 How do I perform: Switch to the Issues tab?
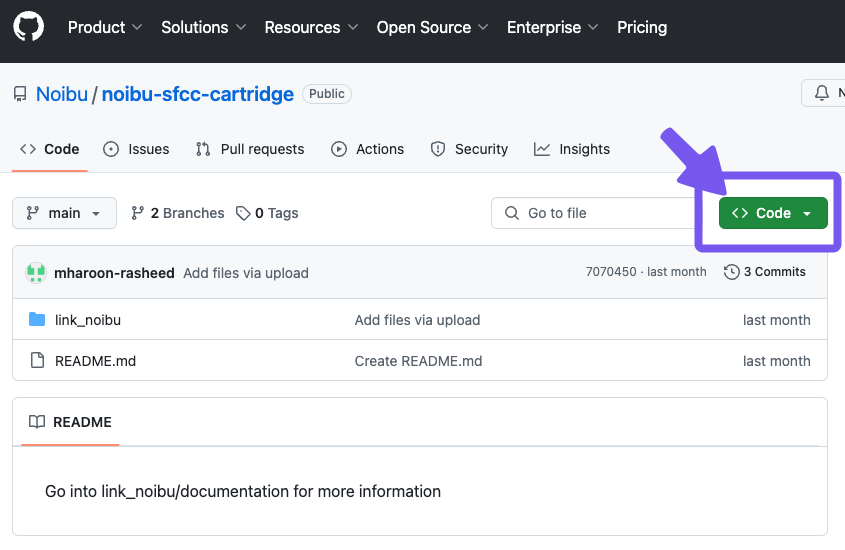click(x=136, y=149)
